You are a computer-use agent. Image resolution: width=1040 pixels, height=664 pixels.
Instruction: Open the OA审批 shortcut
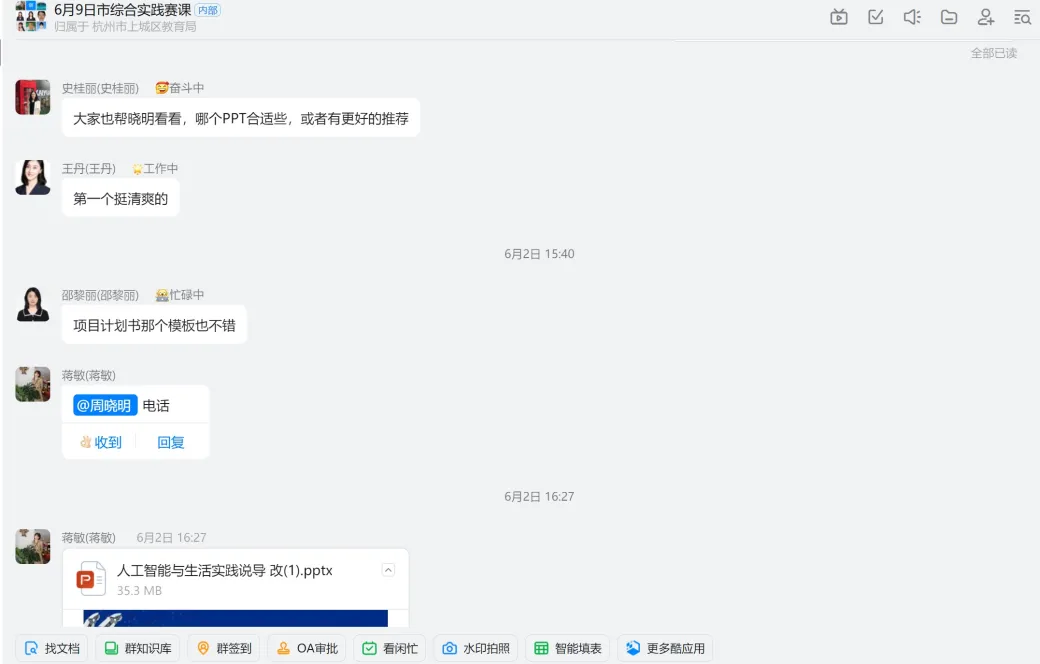[x=307, y=648]
